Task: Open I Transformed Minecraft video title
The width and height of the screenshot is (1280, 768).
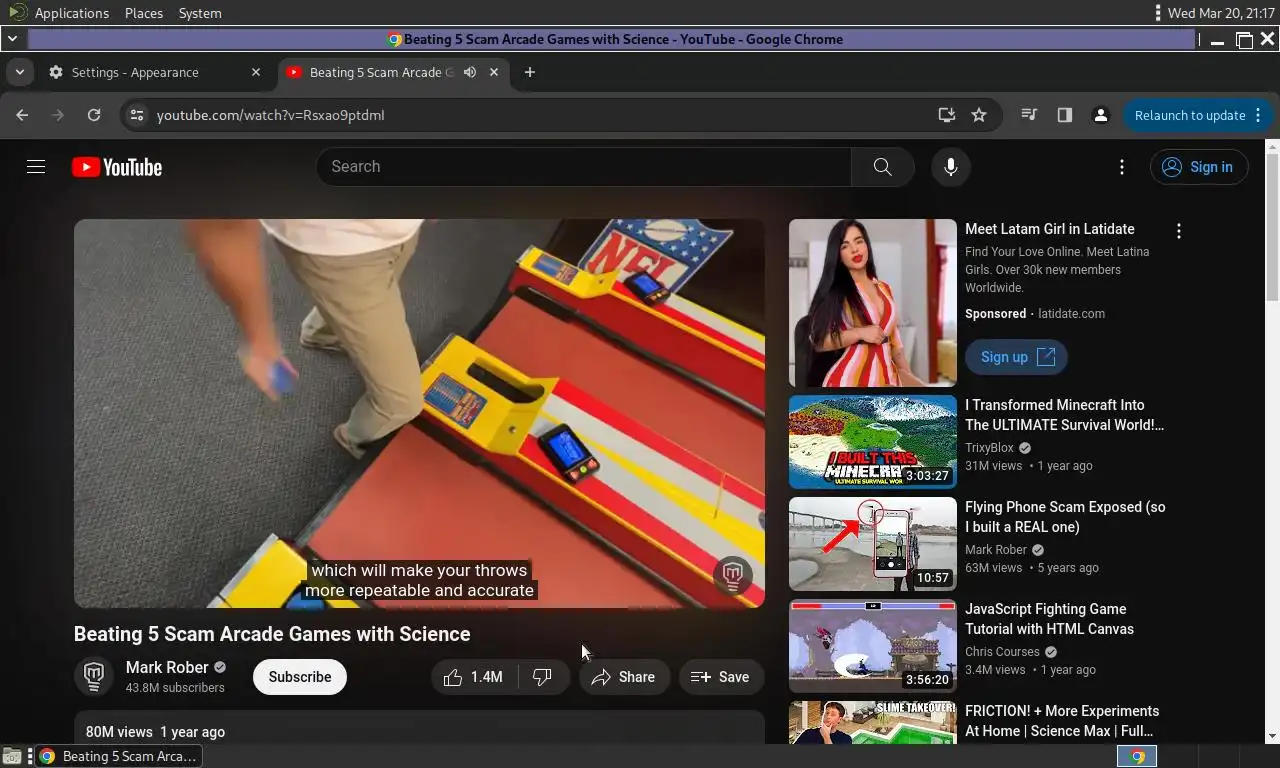Action: pyautogui.click(x=1064, y=415)
